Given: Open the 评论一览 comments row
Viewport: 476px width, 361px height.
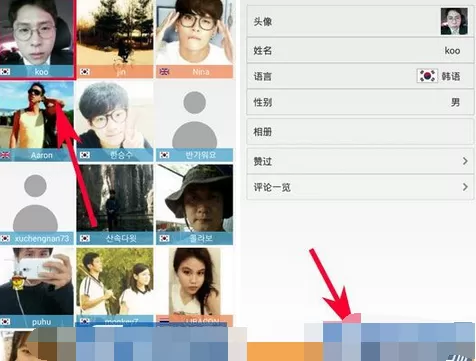Looking at the screenshot, I should pos(360,187).
